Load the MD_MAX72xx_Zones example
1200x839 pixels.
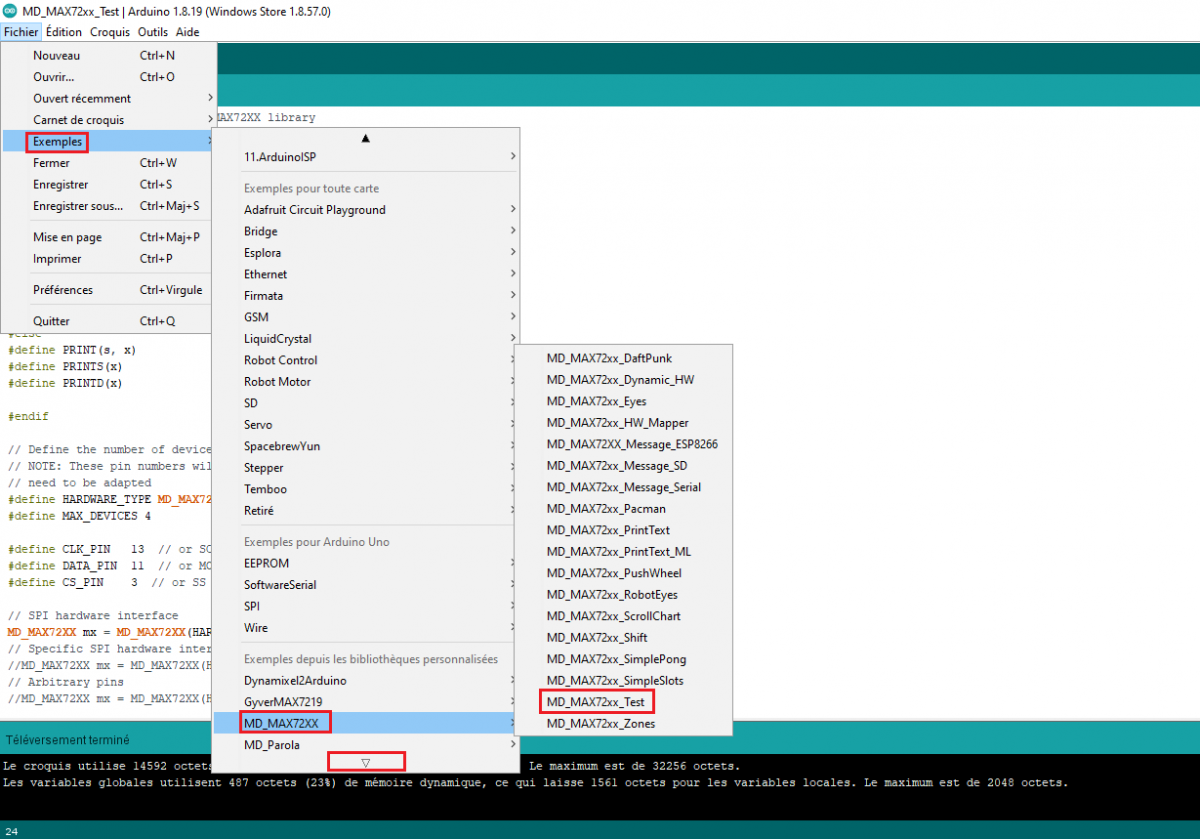click(624, 724)
